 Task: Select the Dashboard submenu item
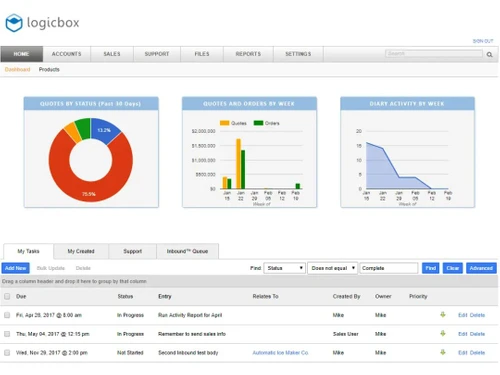point(17,69)
